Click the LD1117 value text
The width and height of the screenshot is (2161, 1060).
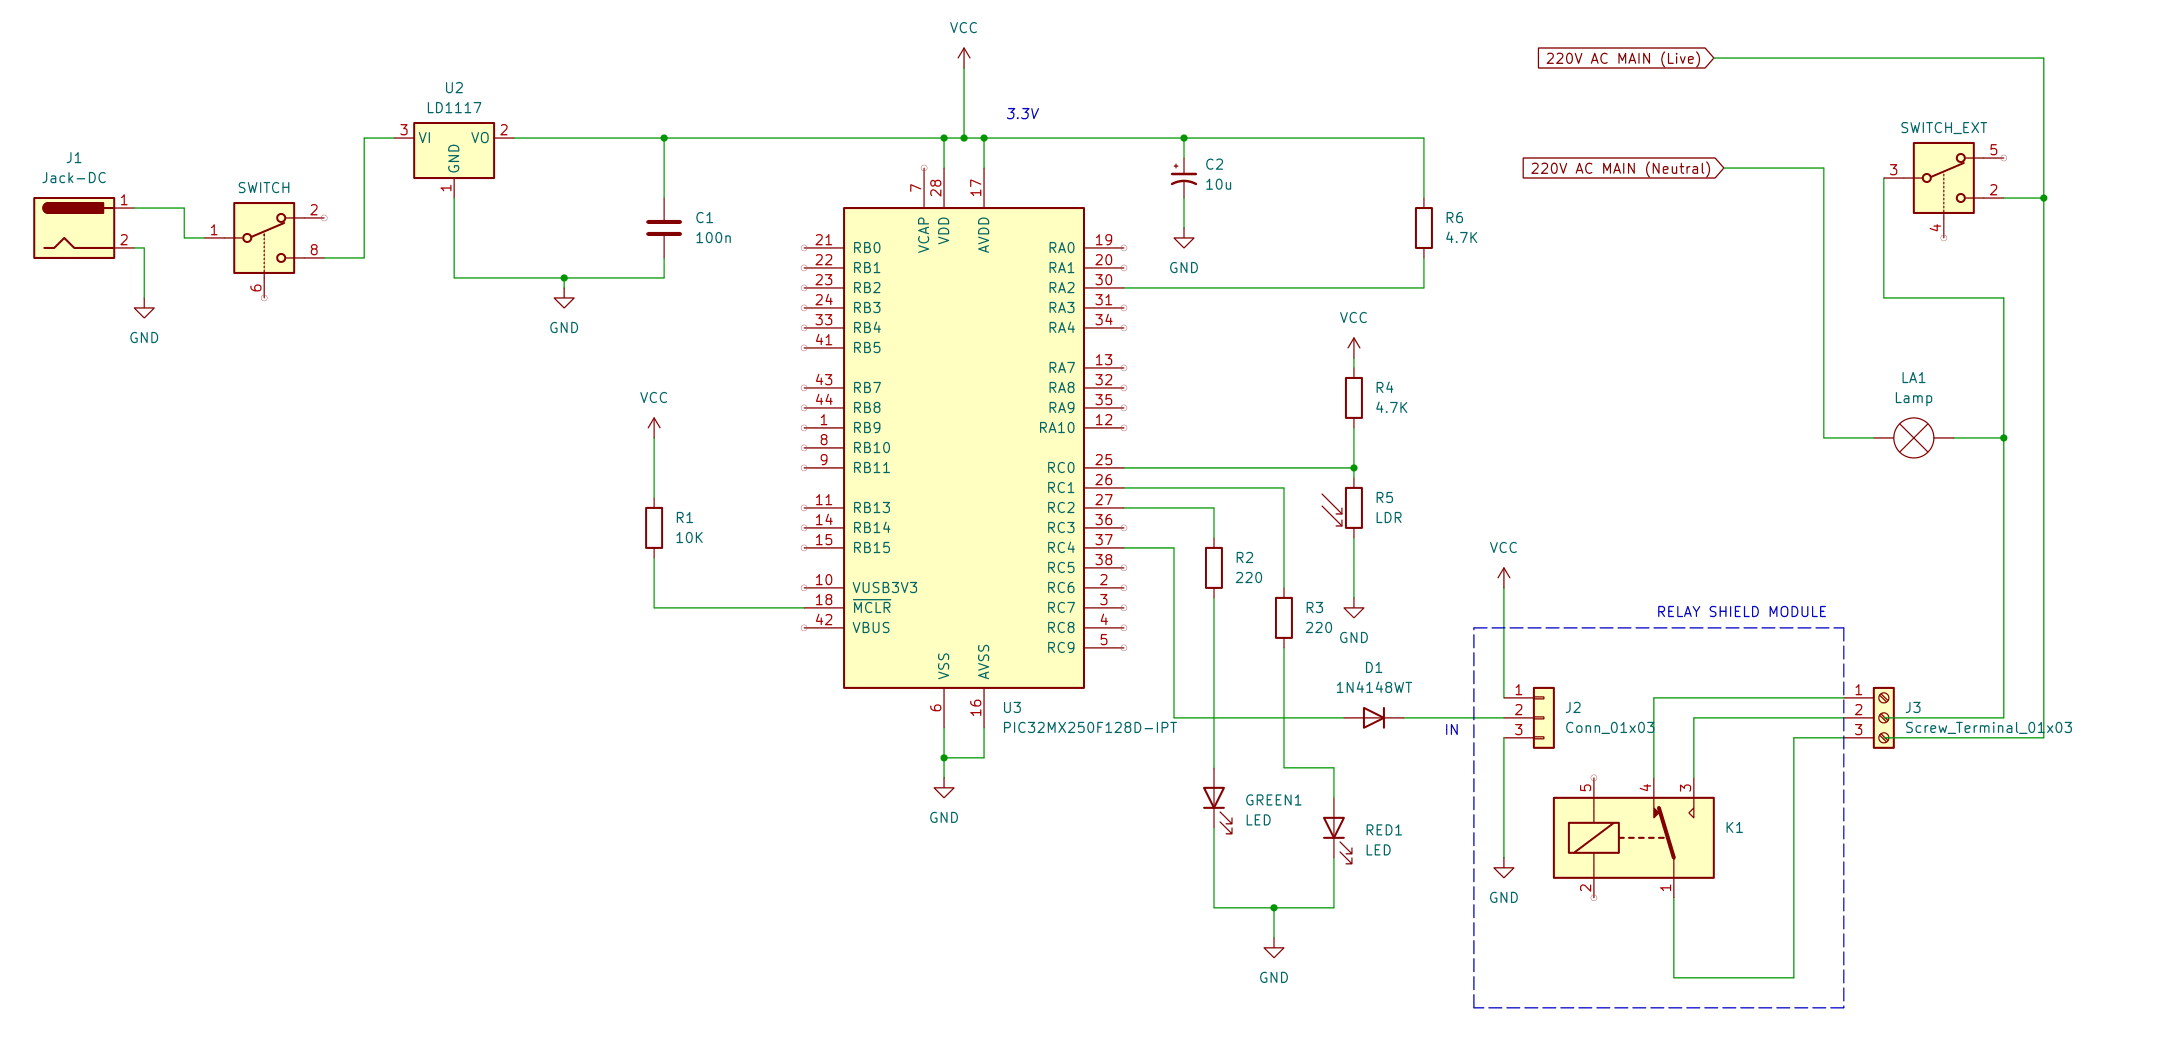(454, 108)
